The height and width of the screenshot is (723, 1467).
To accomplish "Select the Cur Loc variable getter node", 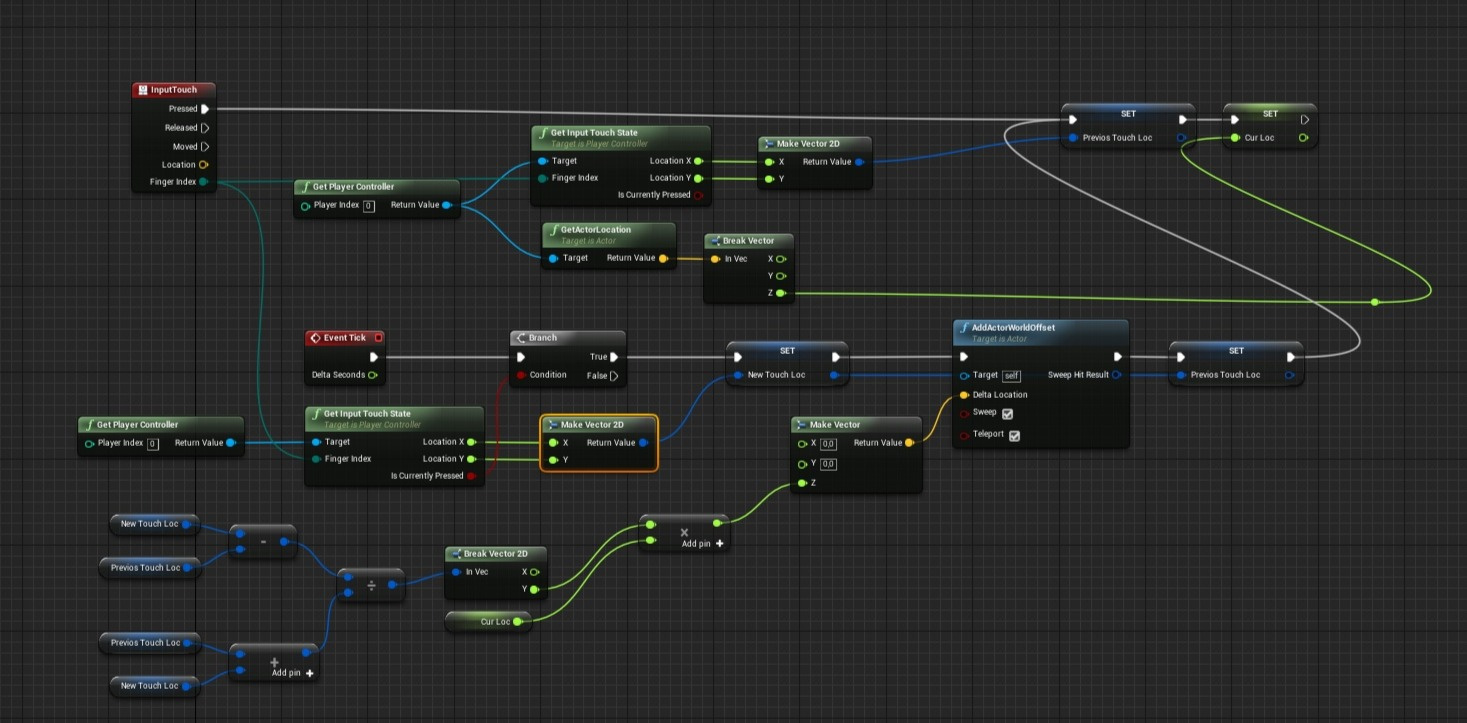I will click(488, 622).
